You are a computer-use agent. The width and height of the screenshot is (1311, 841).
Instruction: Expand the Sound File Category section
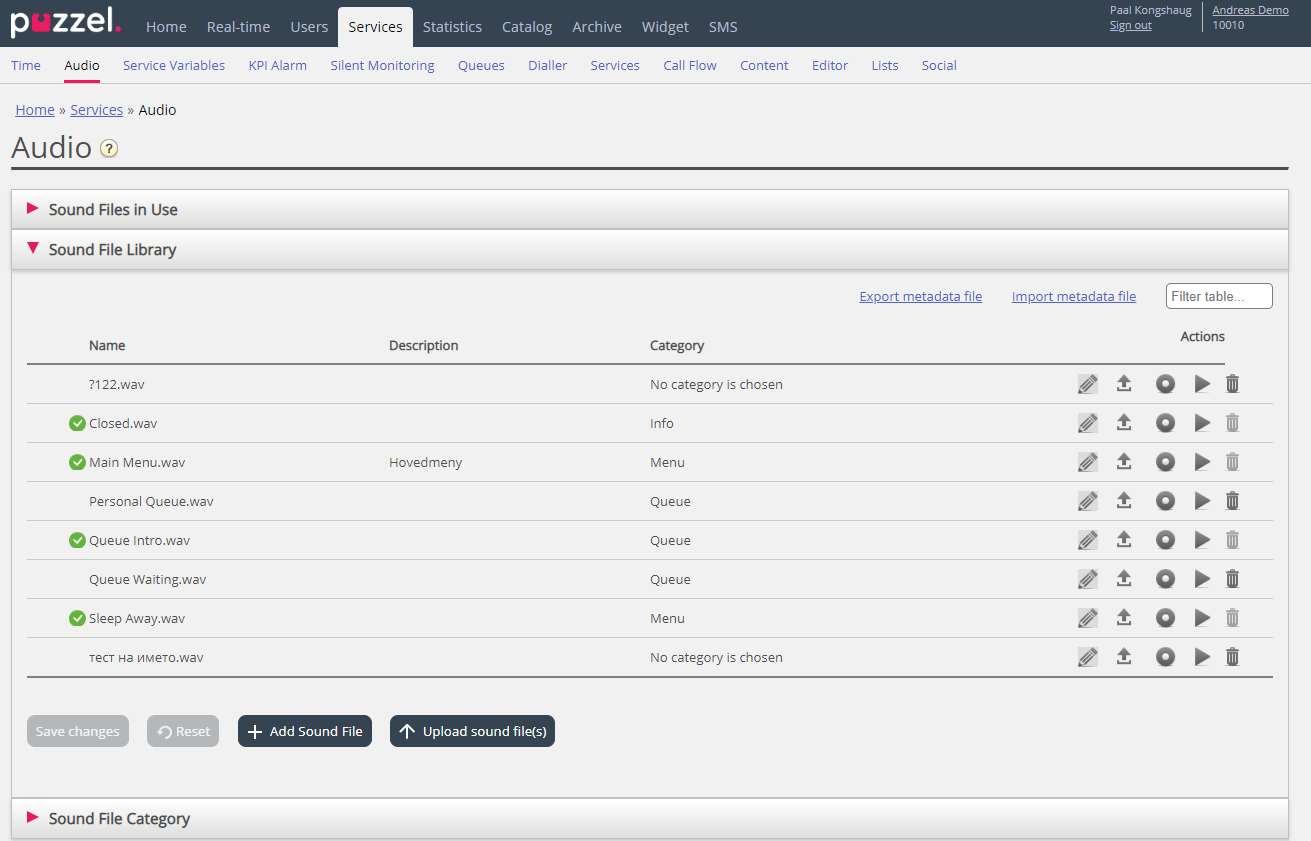point(119,819)
